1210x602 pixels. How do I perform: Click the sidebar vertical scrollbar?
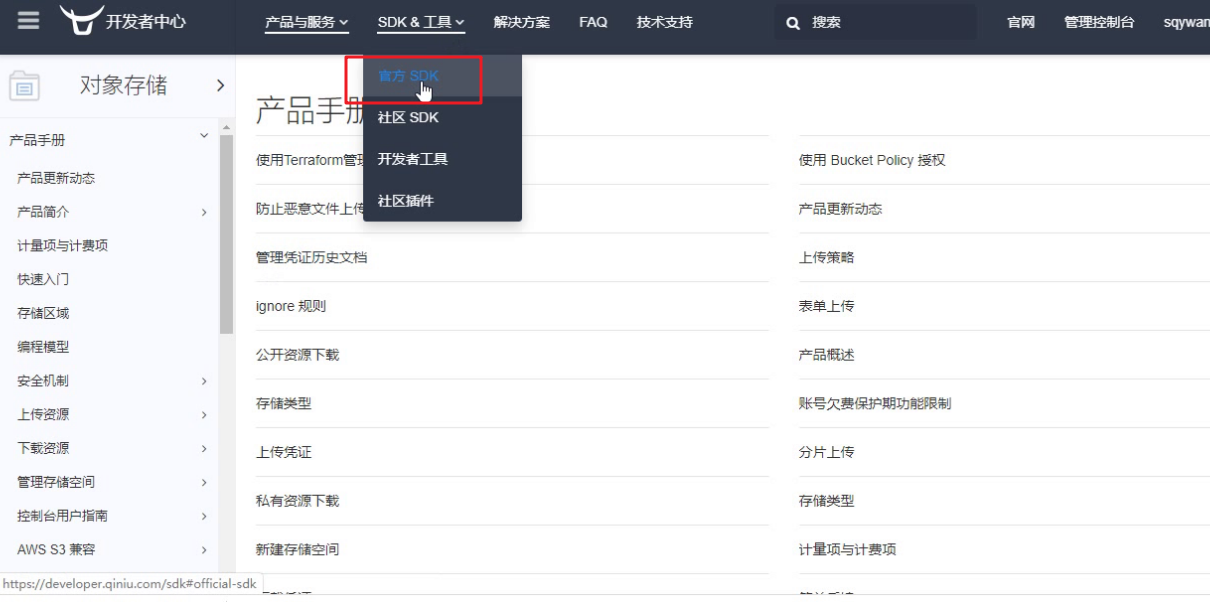tap(226, 234)
